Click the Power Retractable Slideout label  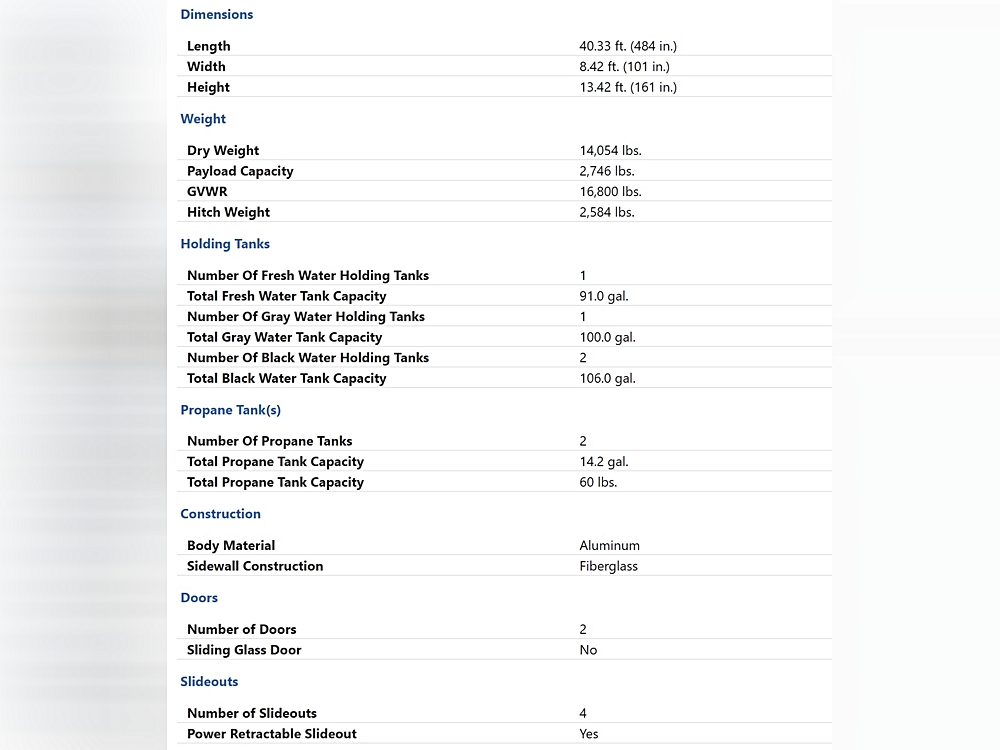click(x=271, y=734)
